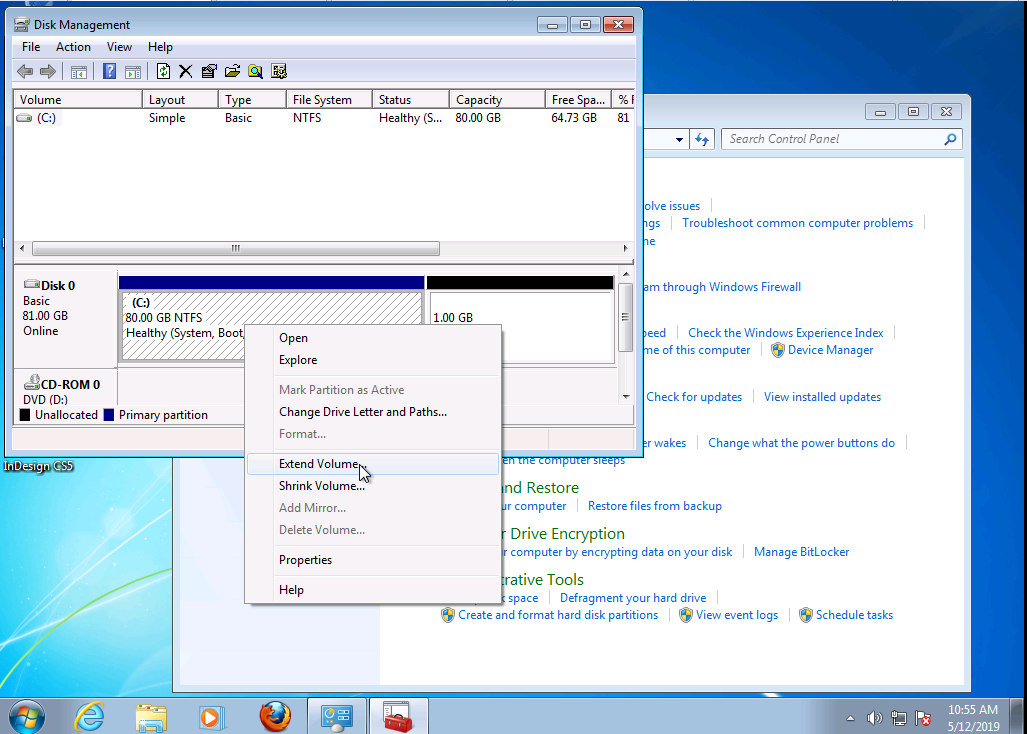The height and width of the screenshot is (734, 1027).
Task: Open Firefox from the taskbar
Action: (274, 716)
